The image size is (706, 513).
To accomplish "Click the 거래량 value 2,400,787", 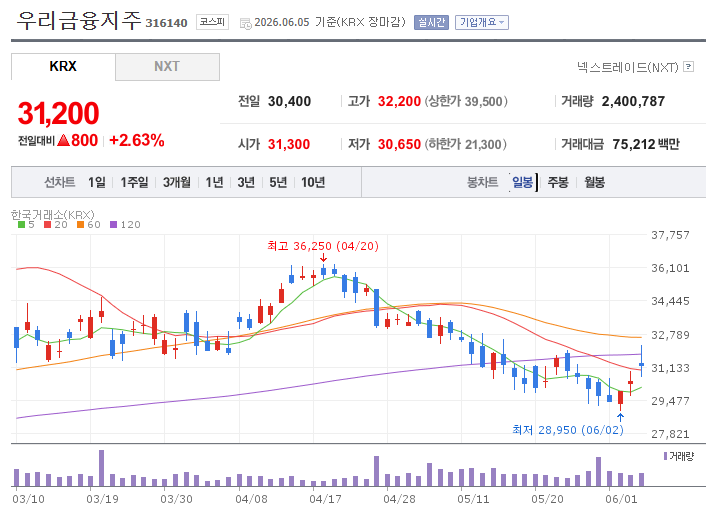I will (633, 101).
